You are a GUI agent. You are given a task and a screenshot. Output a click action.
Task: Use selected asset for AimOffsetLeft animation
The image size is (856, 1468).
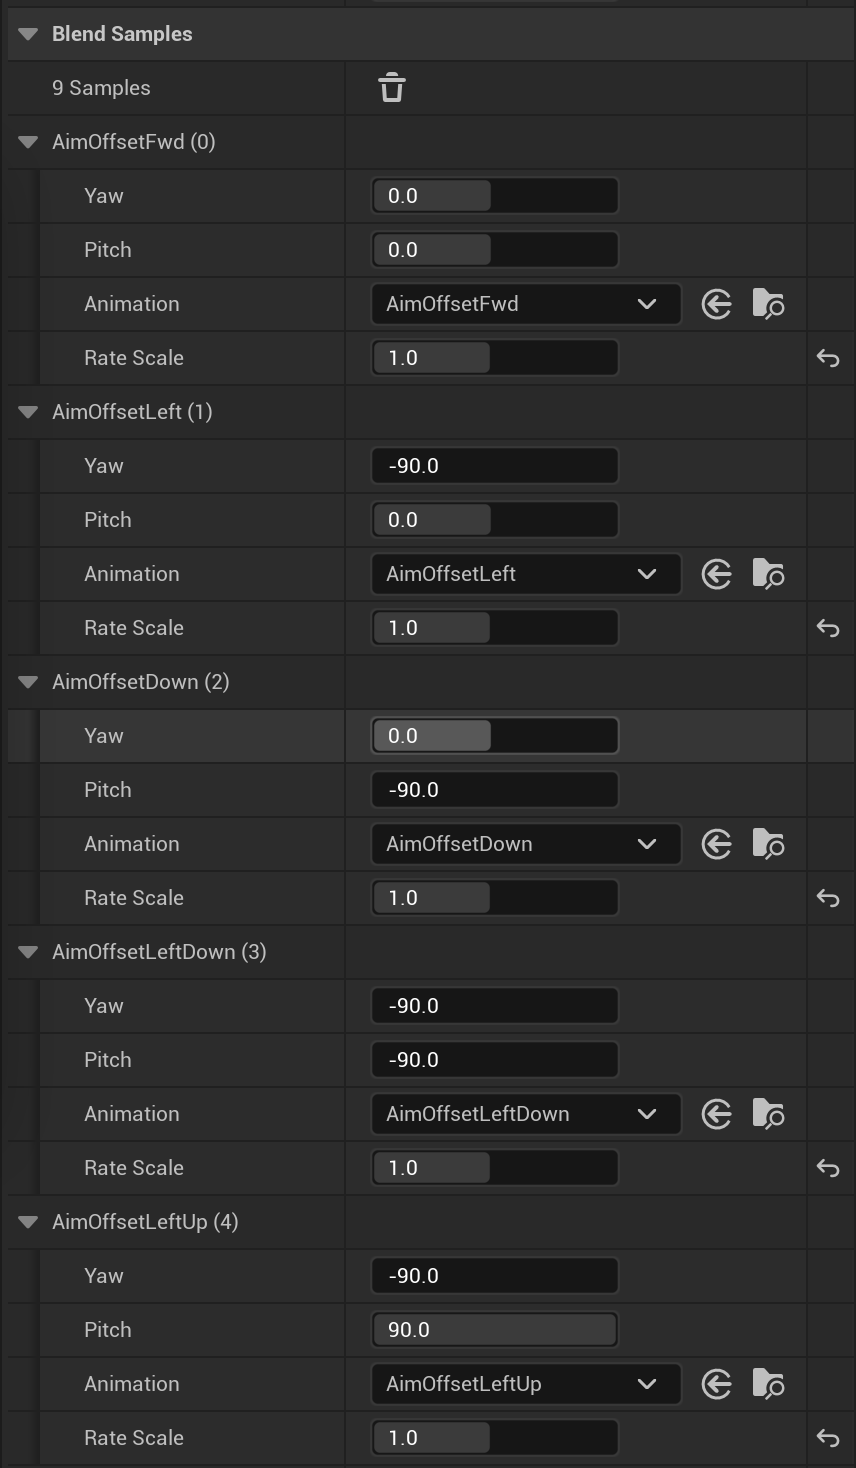(x=717, y=574)
